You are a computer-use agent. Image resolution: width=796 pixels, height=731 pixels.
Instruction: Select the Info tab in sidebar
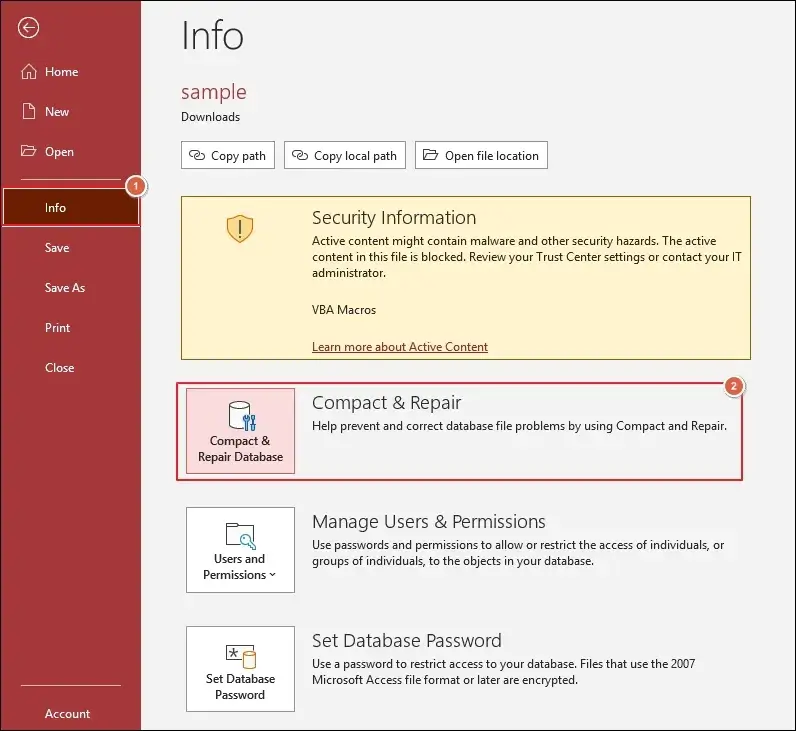point(56,208)
